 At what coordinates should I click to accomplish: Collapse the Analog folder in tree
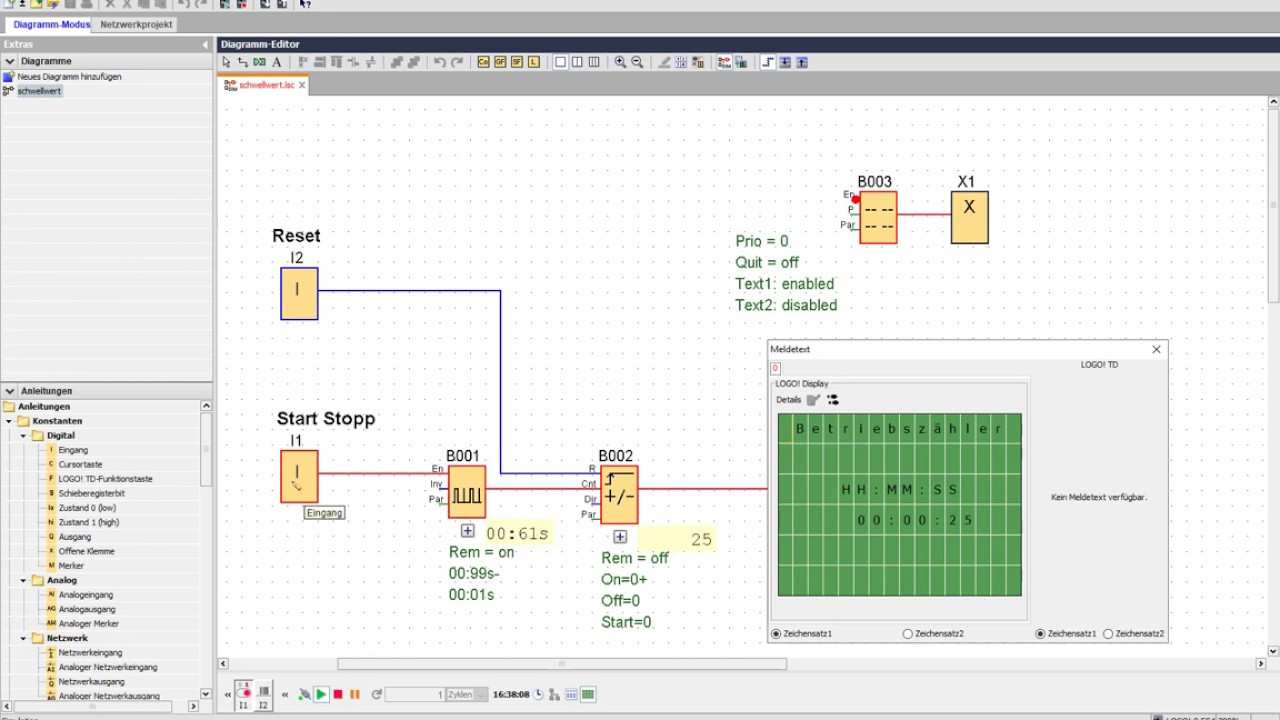pyautogui.click(x=23, y=580)
